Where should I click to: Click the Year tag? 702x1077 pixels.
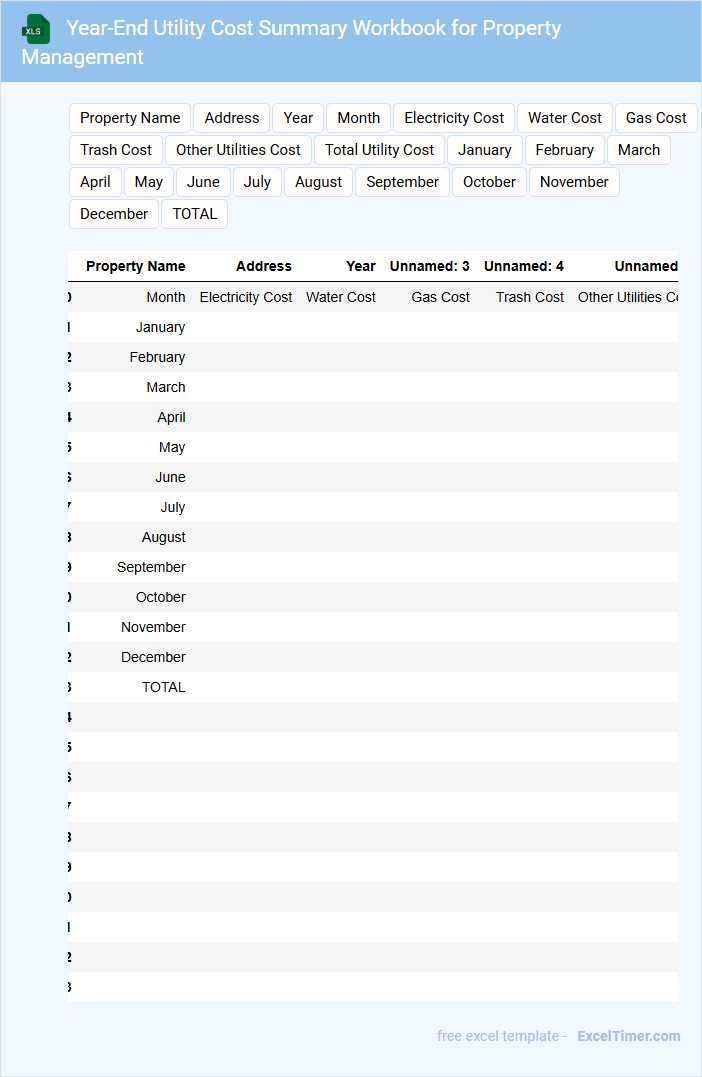(298, 118)
